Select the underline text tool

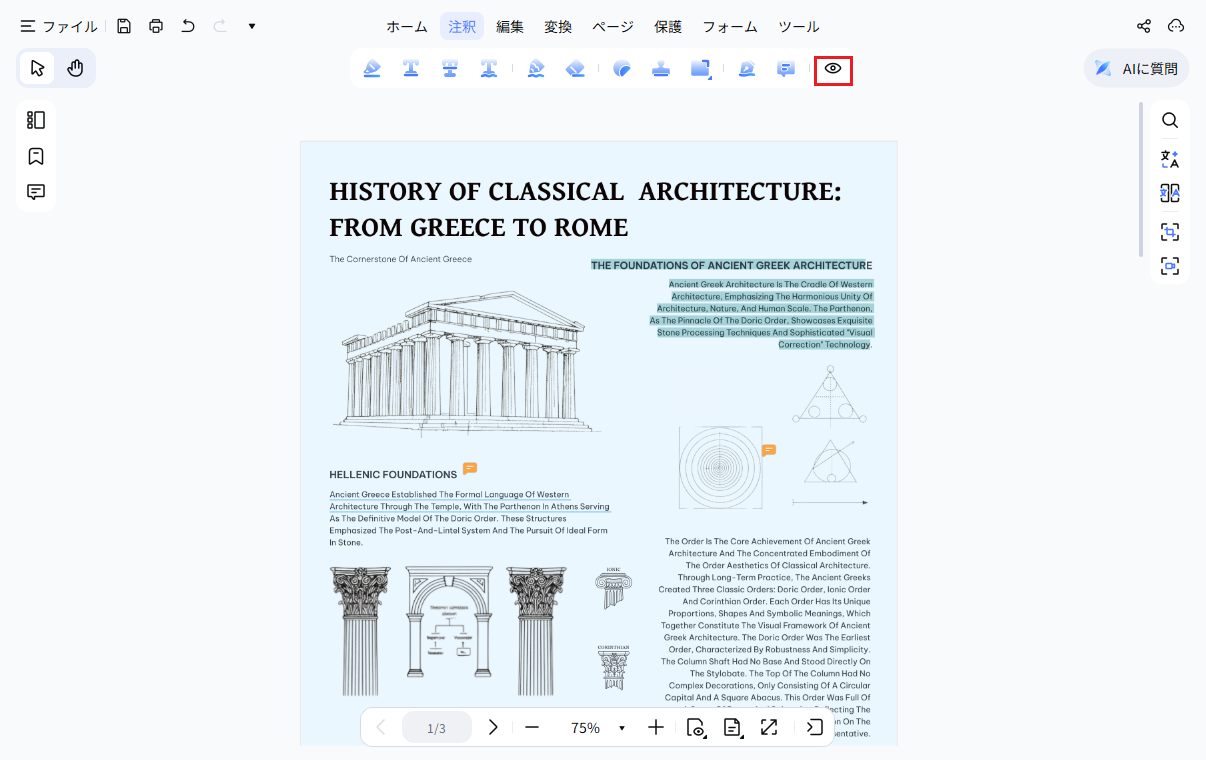point(411,69)
